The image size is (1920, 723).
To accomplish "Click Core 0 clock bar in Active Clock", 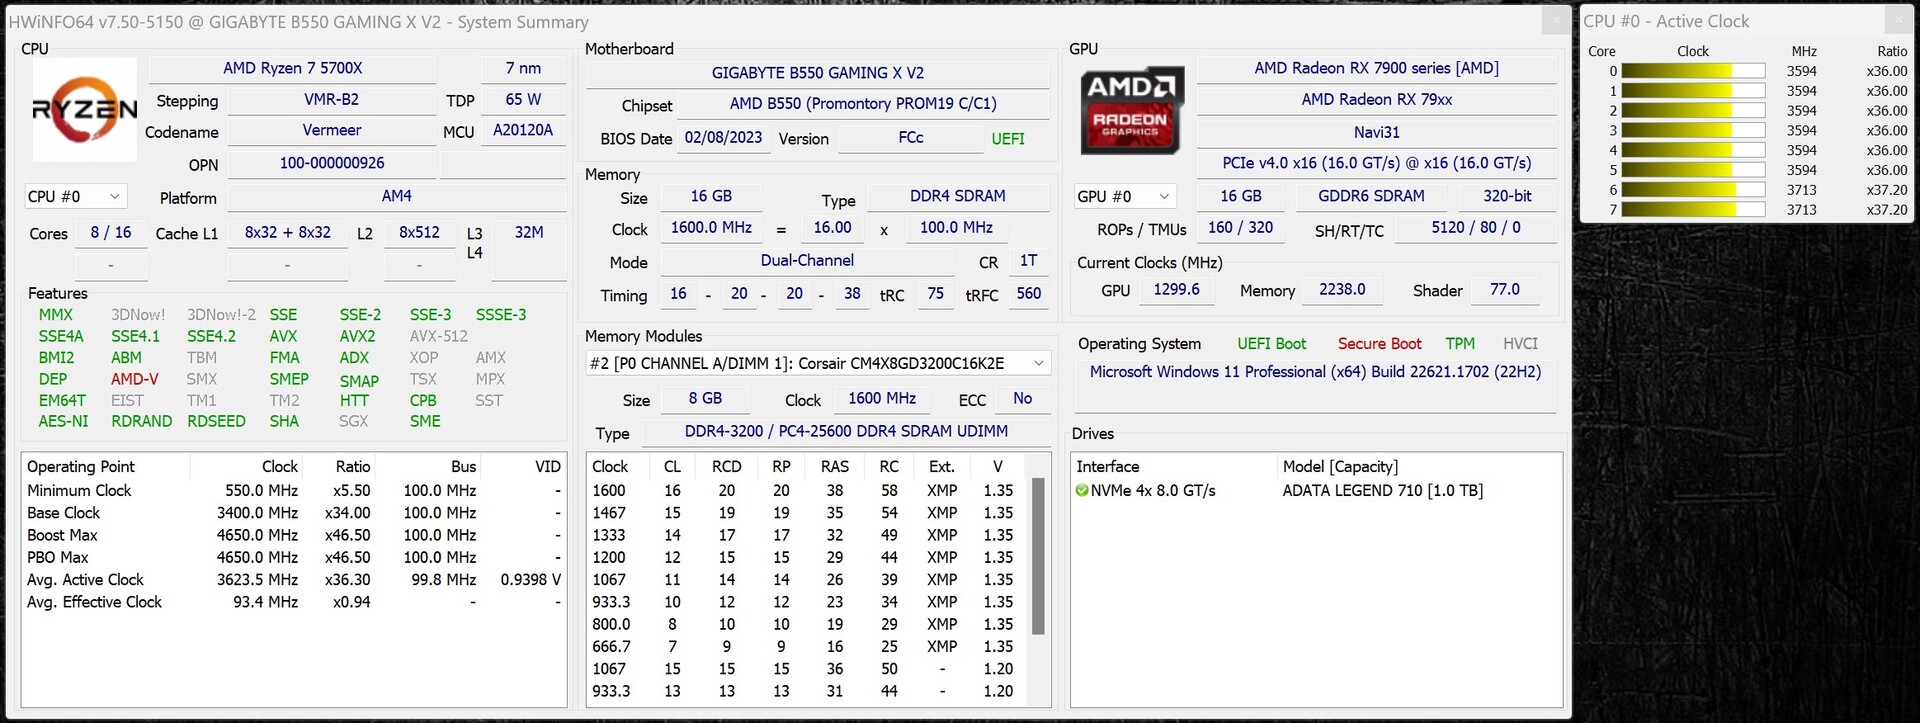I will click(x=1693, y=71).
